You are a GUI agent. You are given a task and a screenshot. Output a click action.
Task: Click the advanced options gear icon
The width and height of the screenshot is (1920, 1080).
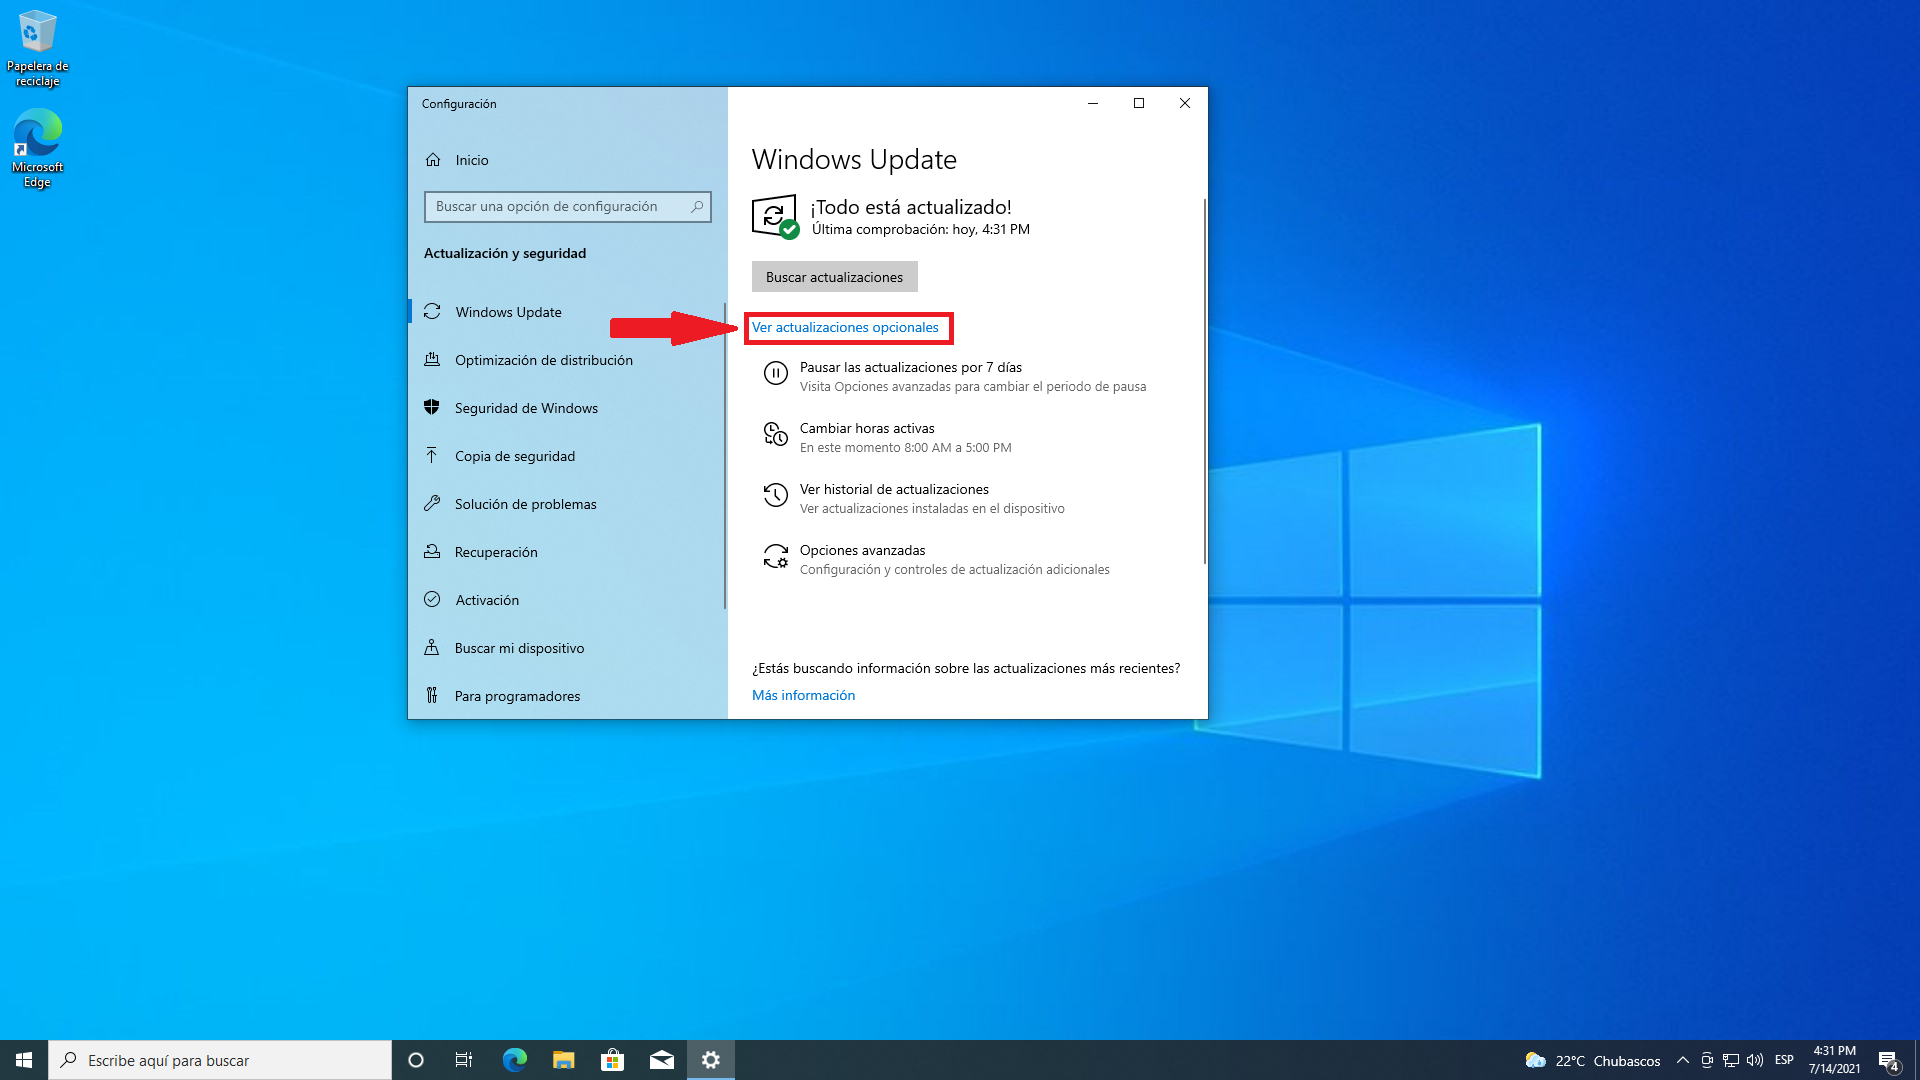point(775,556)
